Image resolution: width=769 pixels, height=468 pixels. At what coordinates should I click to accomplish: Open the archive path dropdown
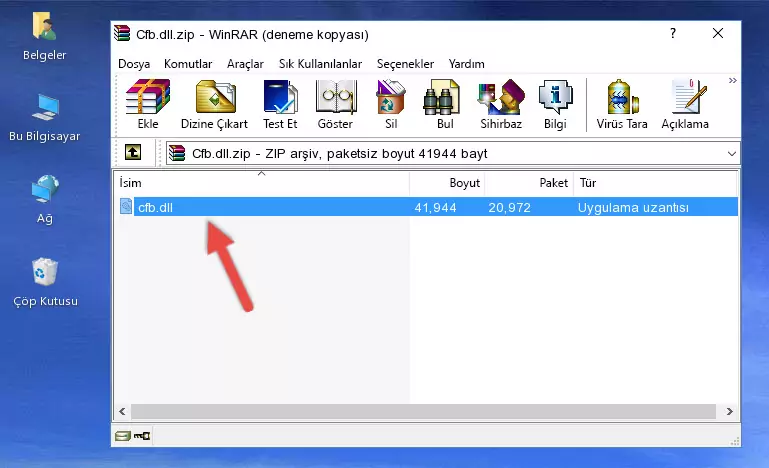point(731,154)
